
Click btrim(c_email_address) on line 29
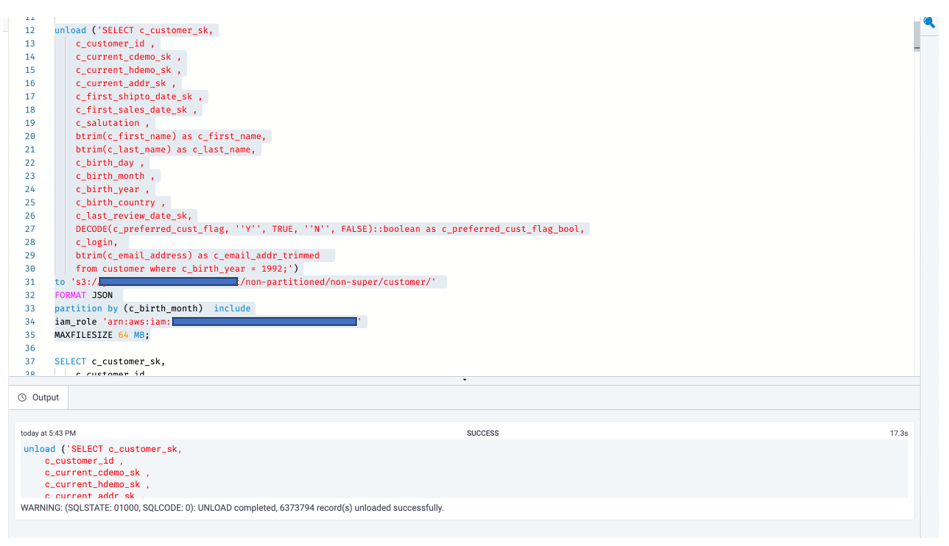[x=134, y=255]
